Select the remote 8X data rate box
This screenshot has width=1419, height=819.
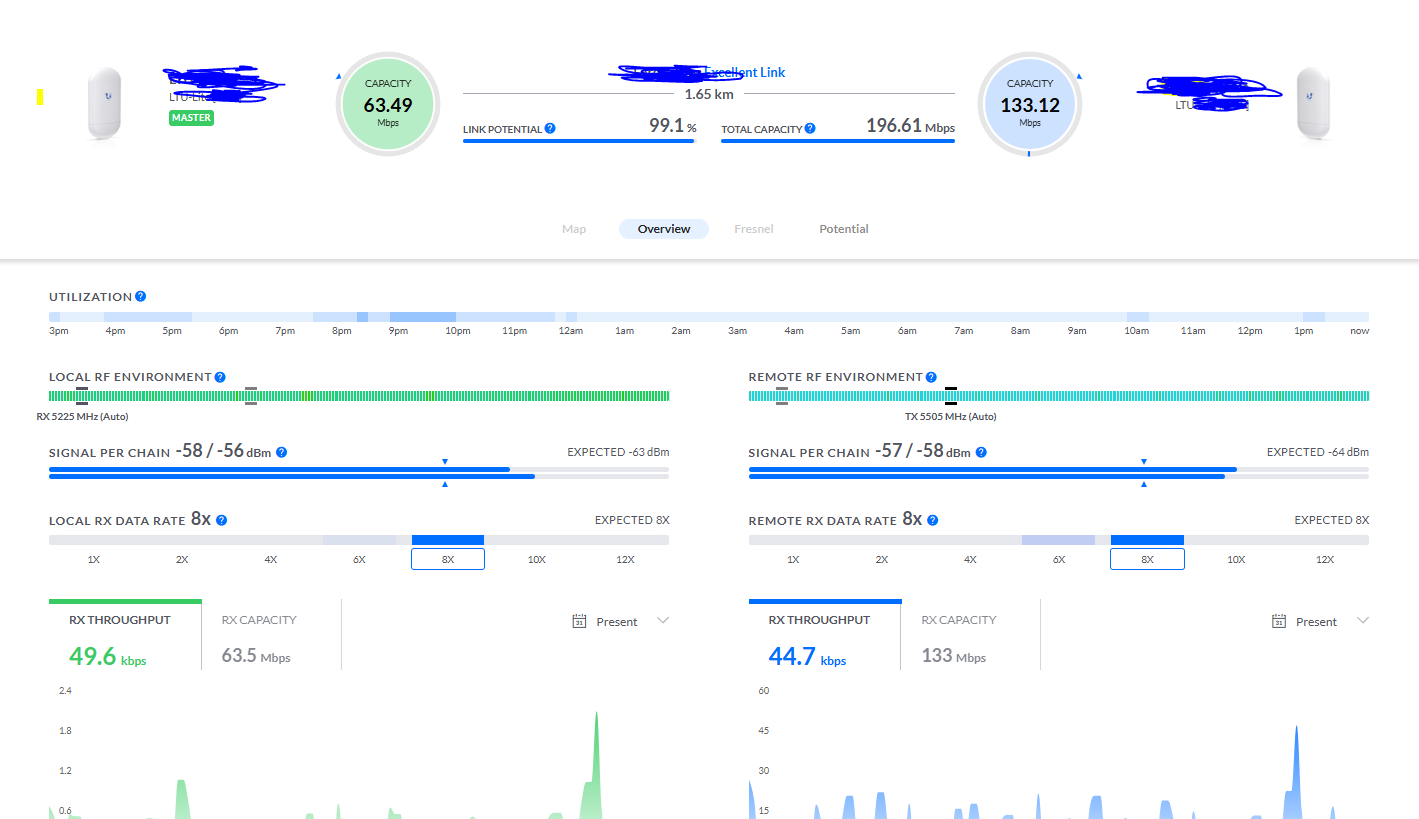coord(1147,559)
